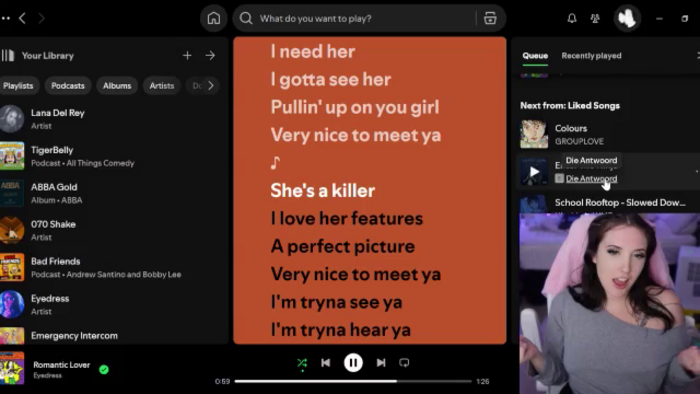
Task: Seek within the song progress bar
Action: pyautogui.click(x=353, y=381)
